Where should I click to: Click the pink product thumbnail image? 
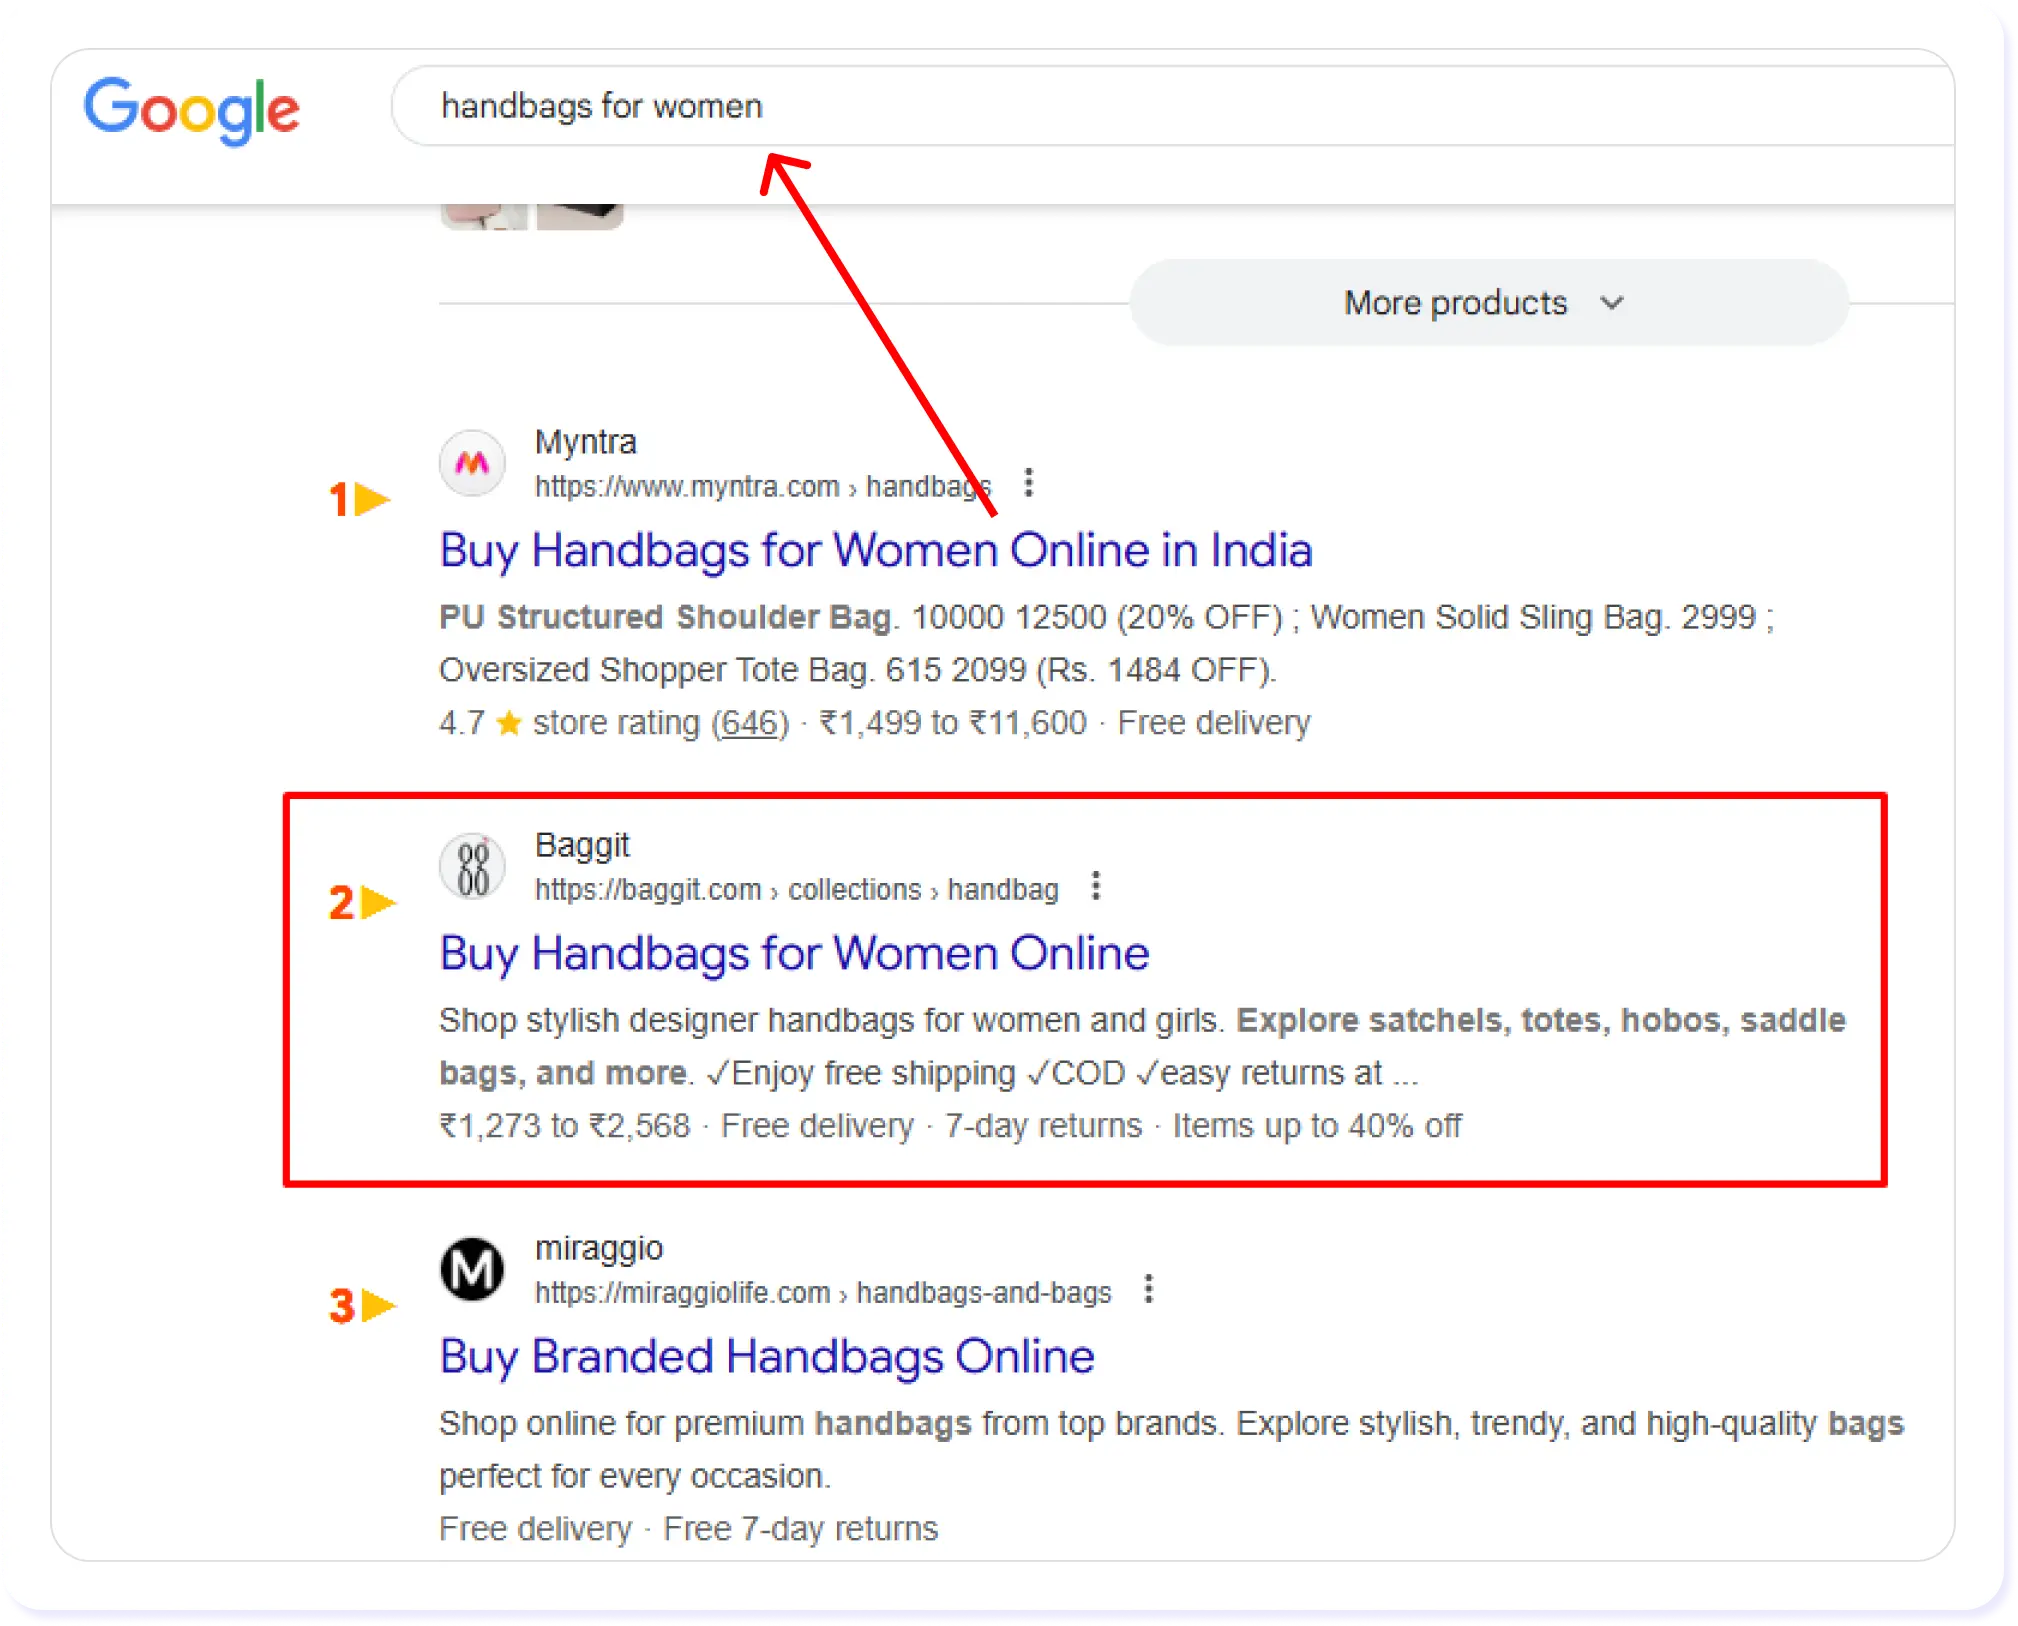pos(483,216)
